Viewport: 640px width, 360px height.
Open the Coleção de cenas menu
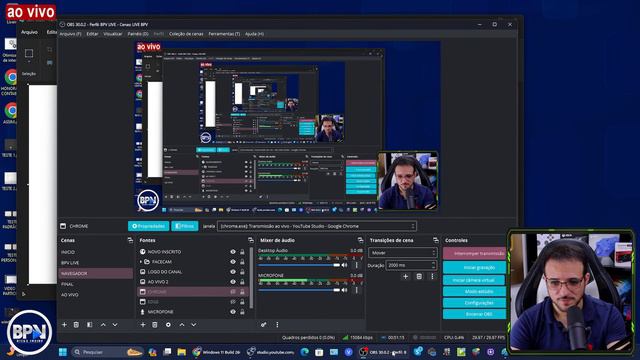(x=186, y=34)
